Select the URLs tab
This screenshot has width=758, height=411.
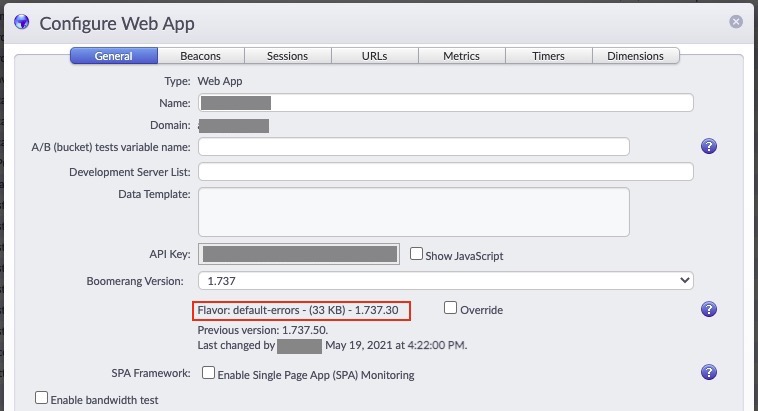pos(374,56)
